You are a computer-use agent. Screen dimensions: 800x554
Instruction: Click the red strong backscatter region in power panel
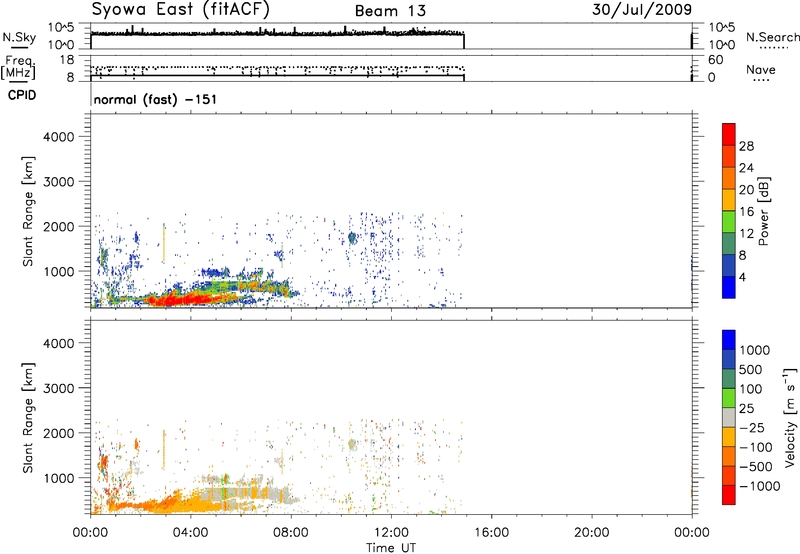[184, 299]
